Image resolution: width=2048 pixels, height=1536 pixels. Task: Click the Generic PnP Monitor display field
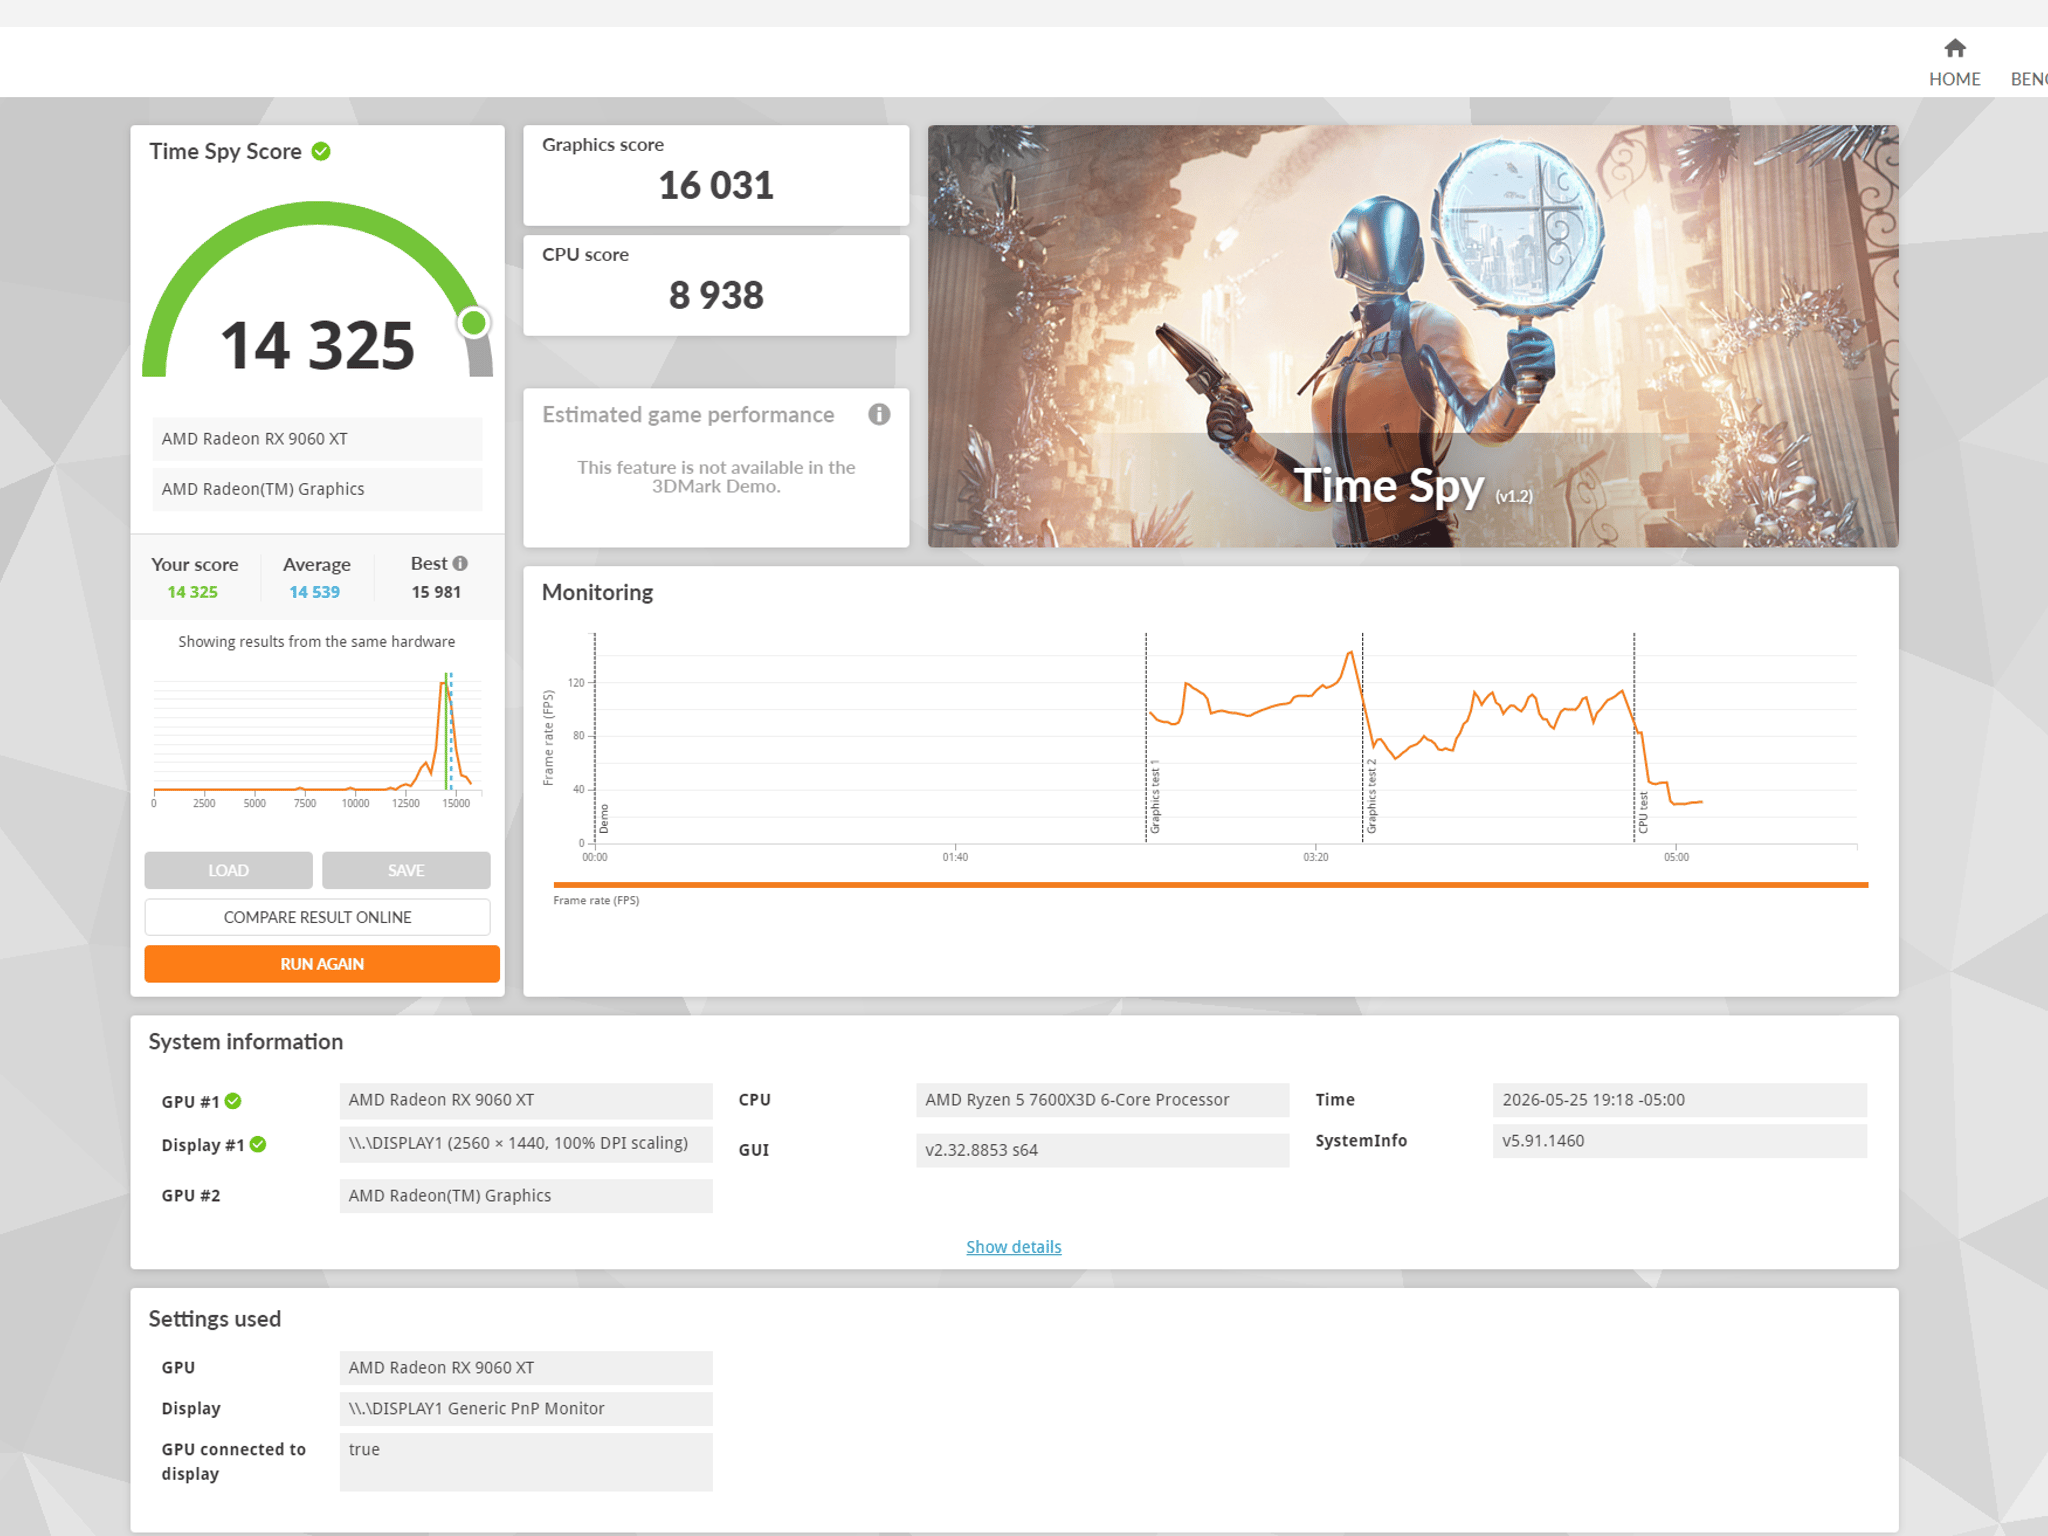click(x=526, y=1409)
